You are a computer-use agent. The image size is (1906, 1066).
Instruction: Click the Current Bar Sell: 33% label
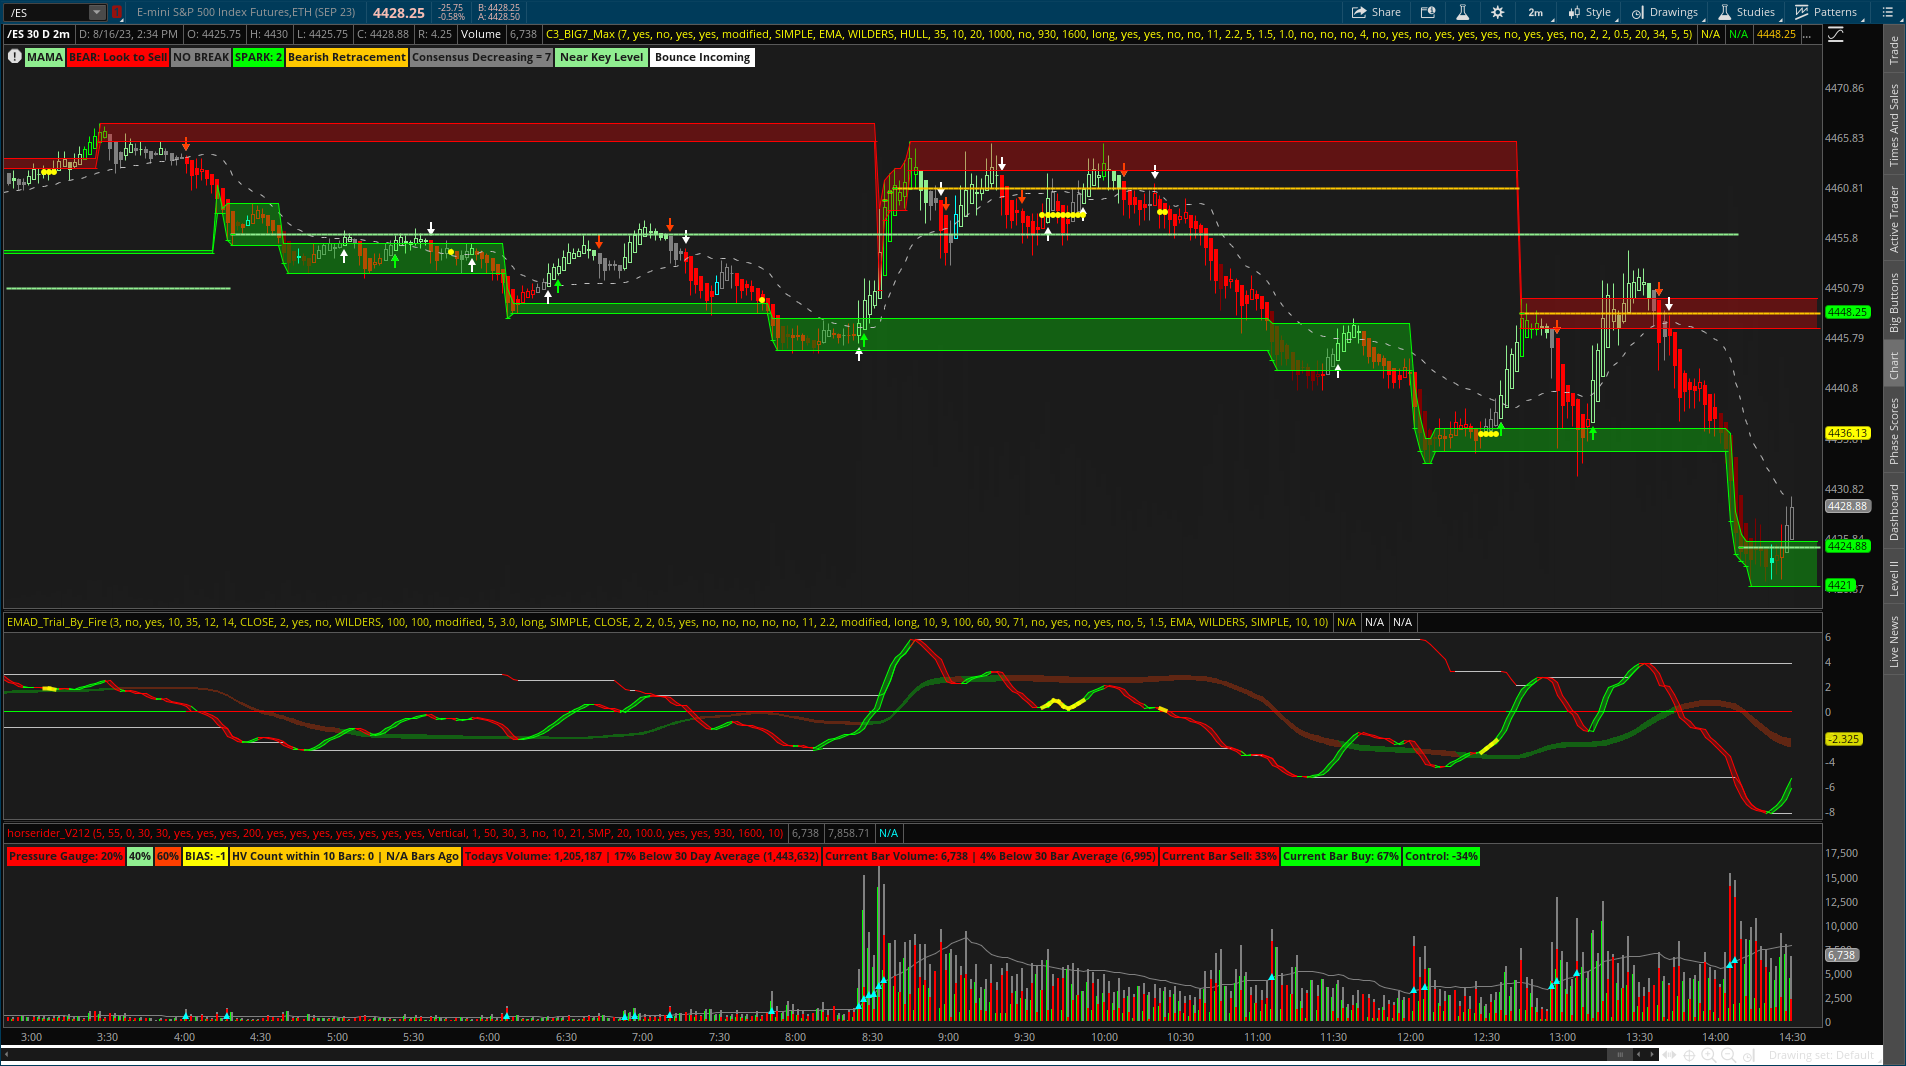click(1219, 856)
